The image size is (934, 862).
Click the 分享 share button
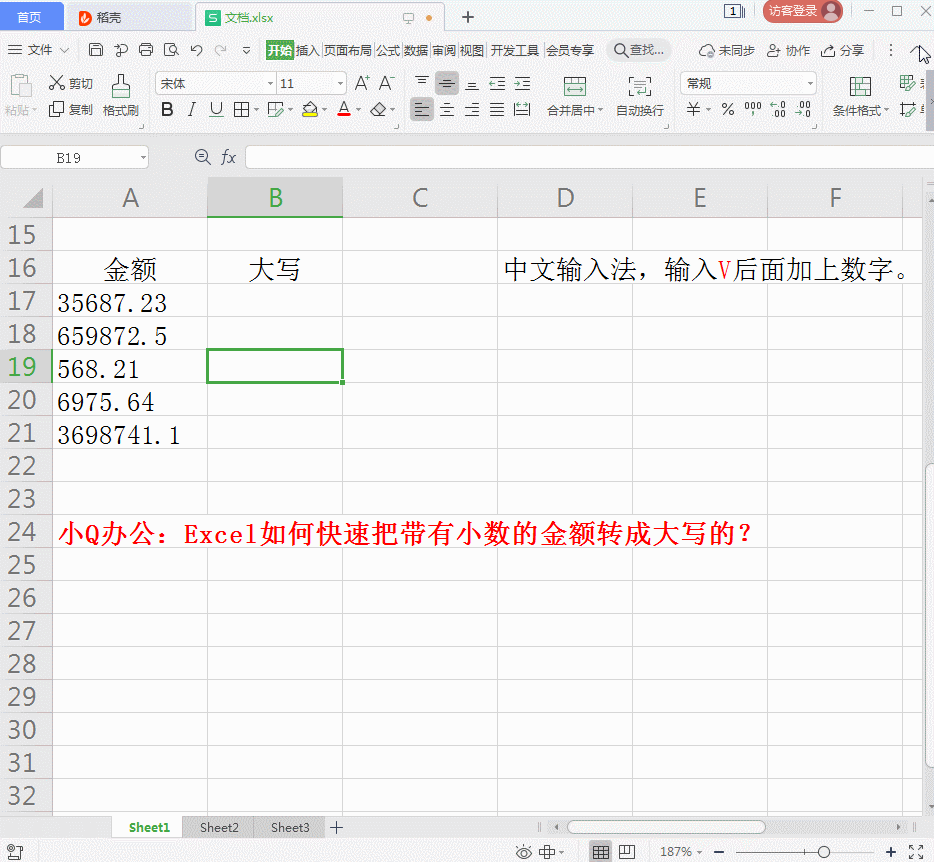842,51
